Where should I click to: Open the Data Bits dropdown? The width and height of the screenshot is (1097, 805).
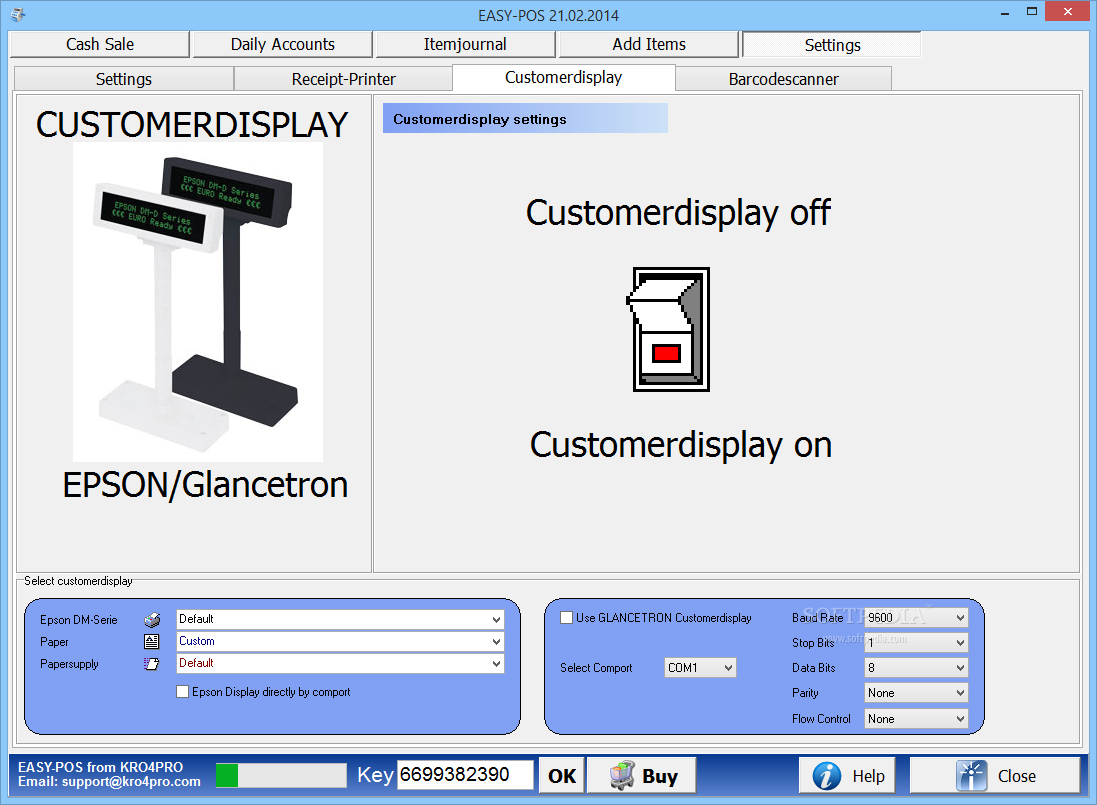(916, 668)
